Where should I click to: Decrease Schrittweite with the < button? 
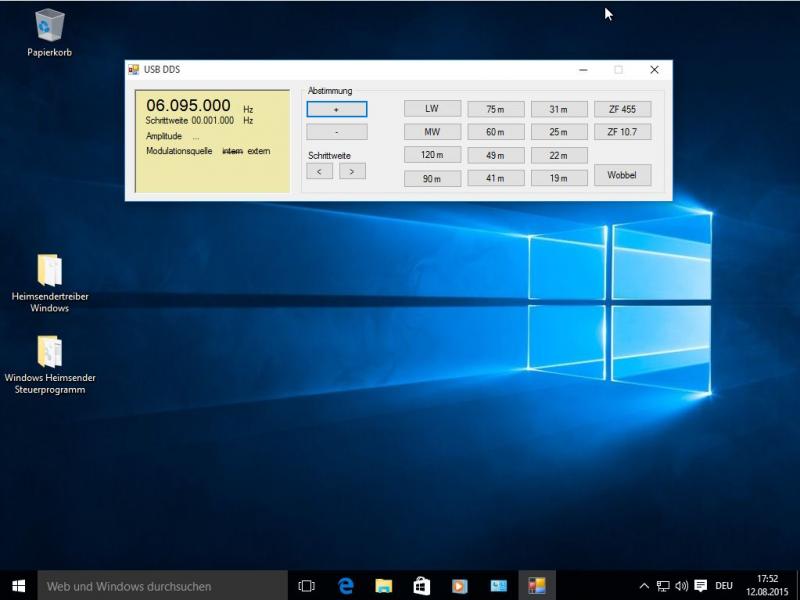pos(319,171)
